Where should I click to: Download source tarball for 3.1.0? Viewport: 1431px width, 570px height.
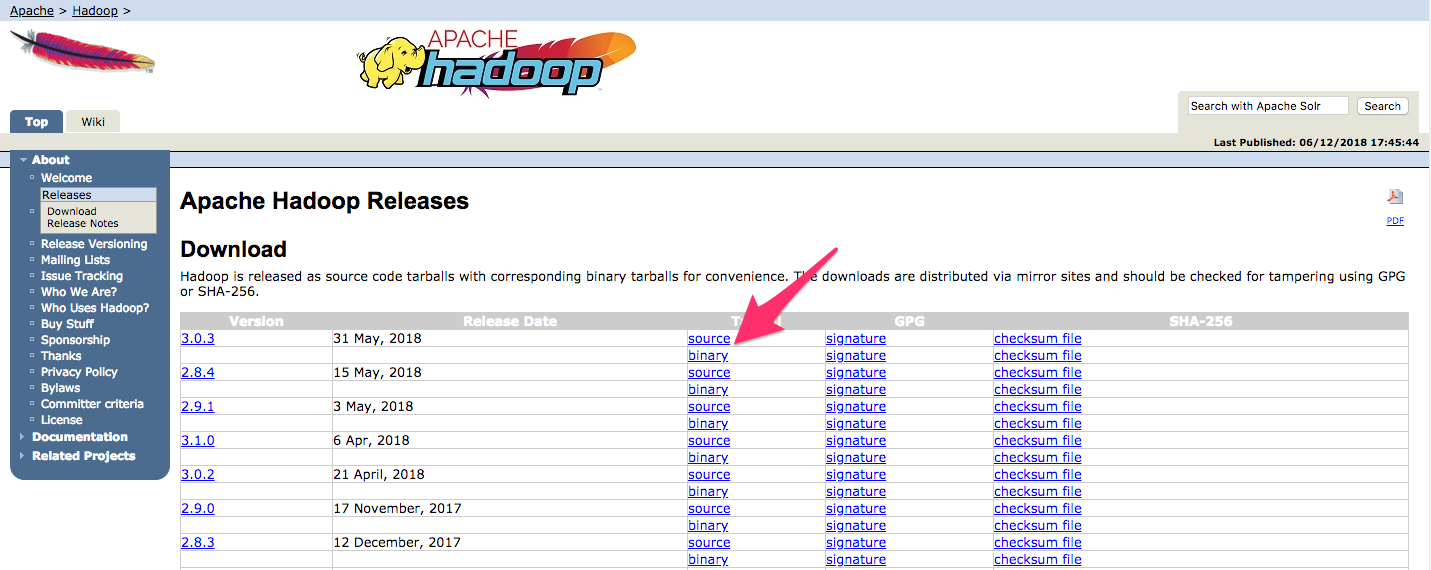(709, 440)
